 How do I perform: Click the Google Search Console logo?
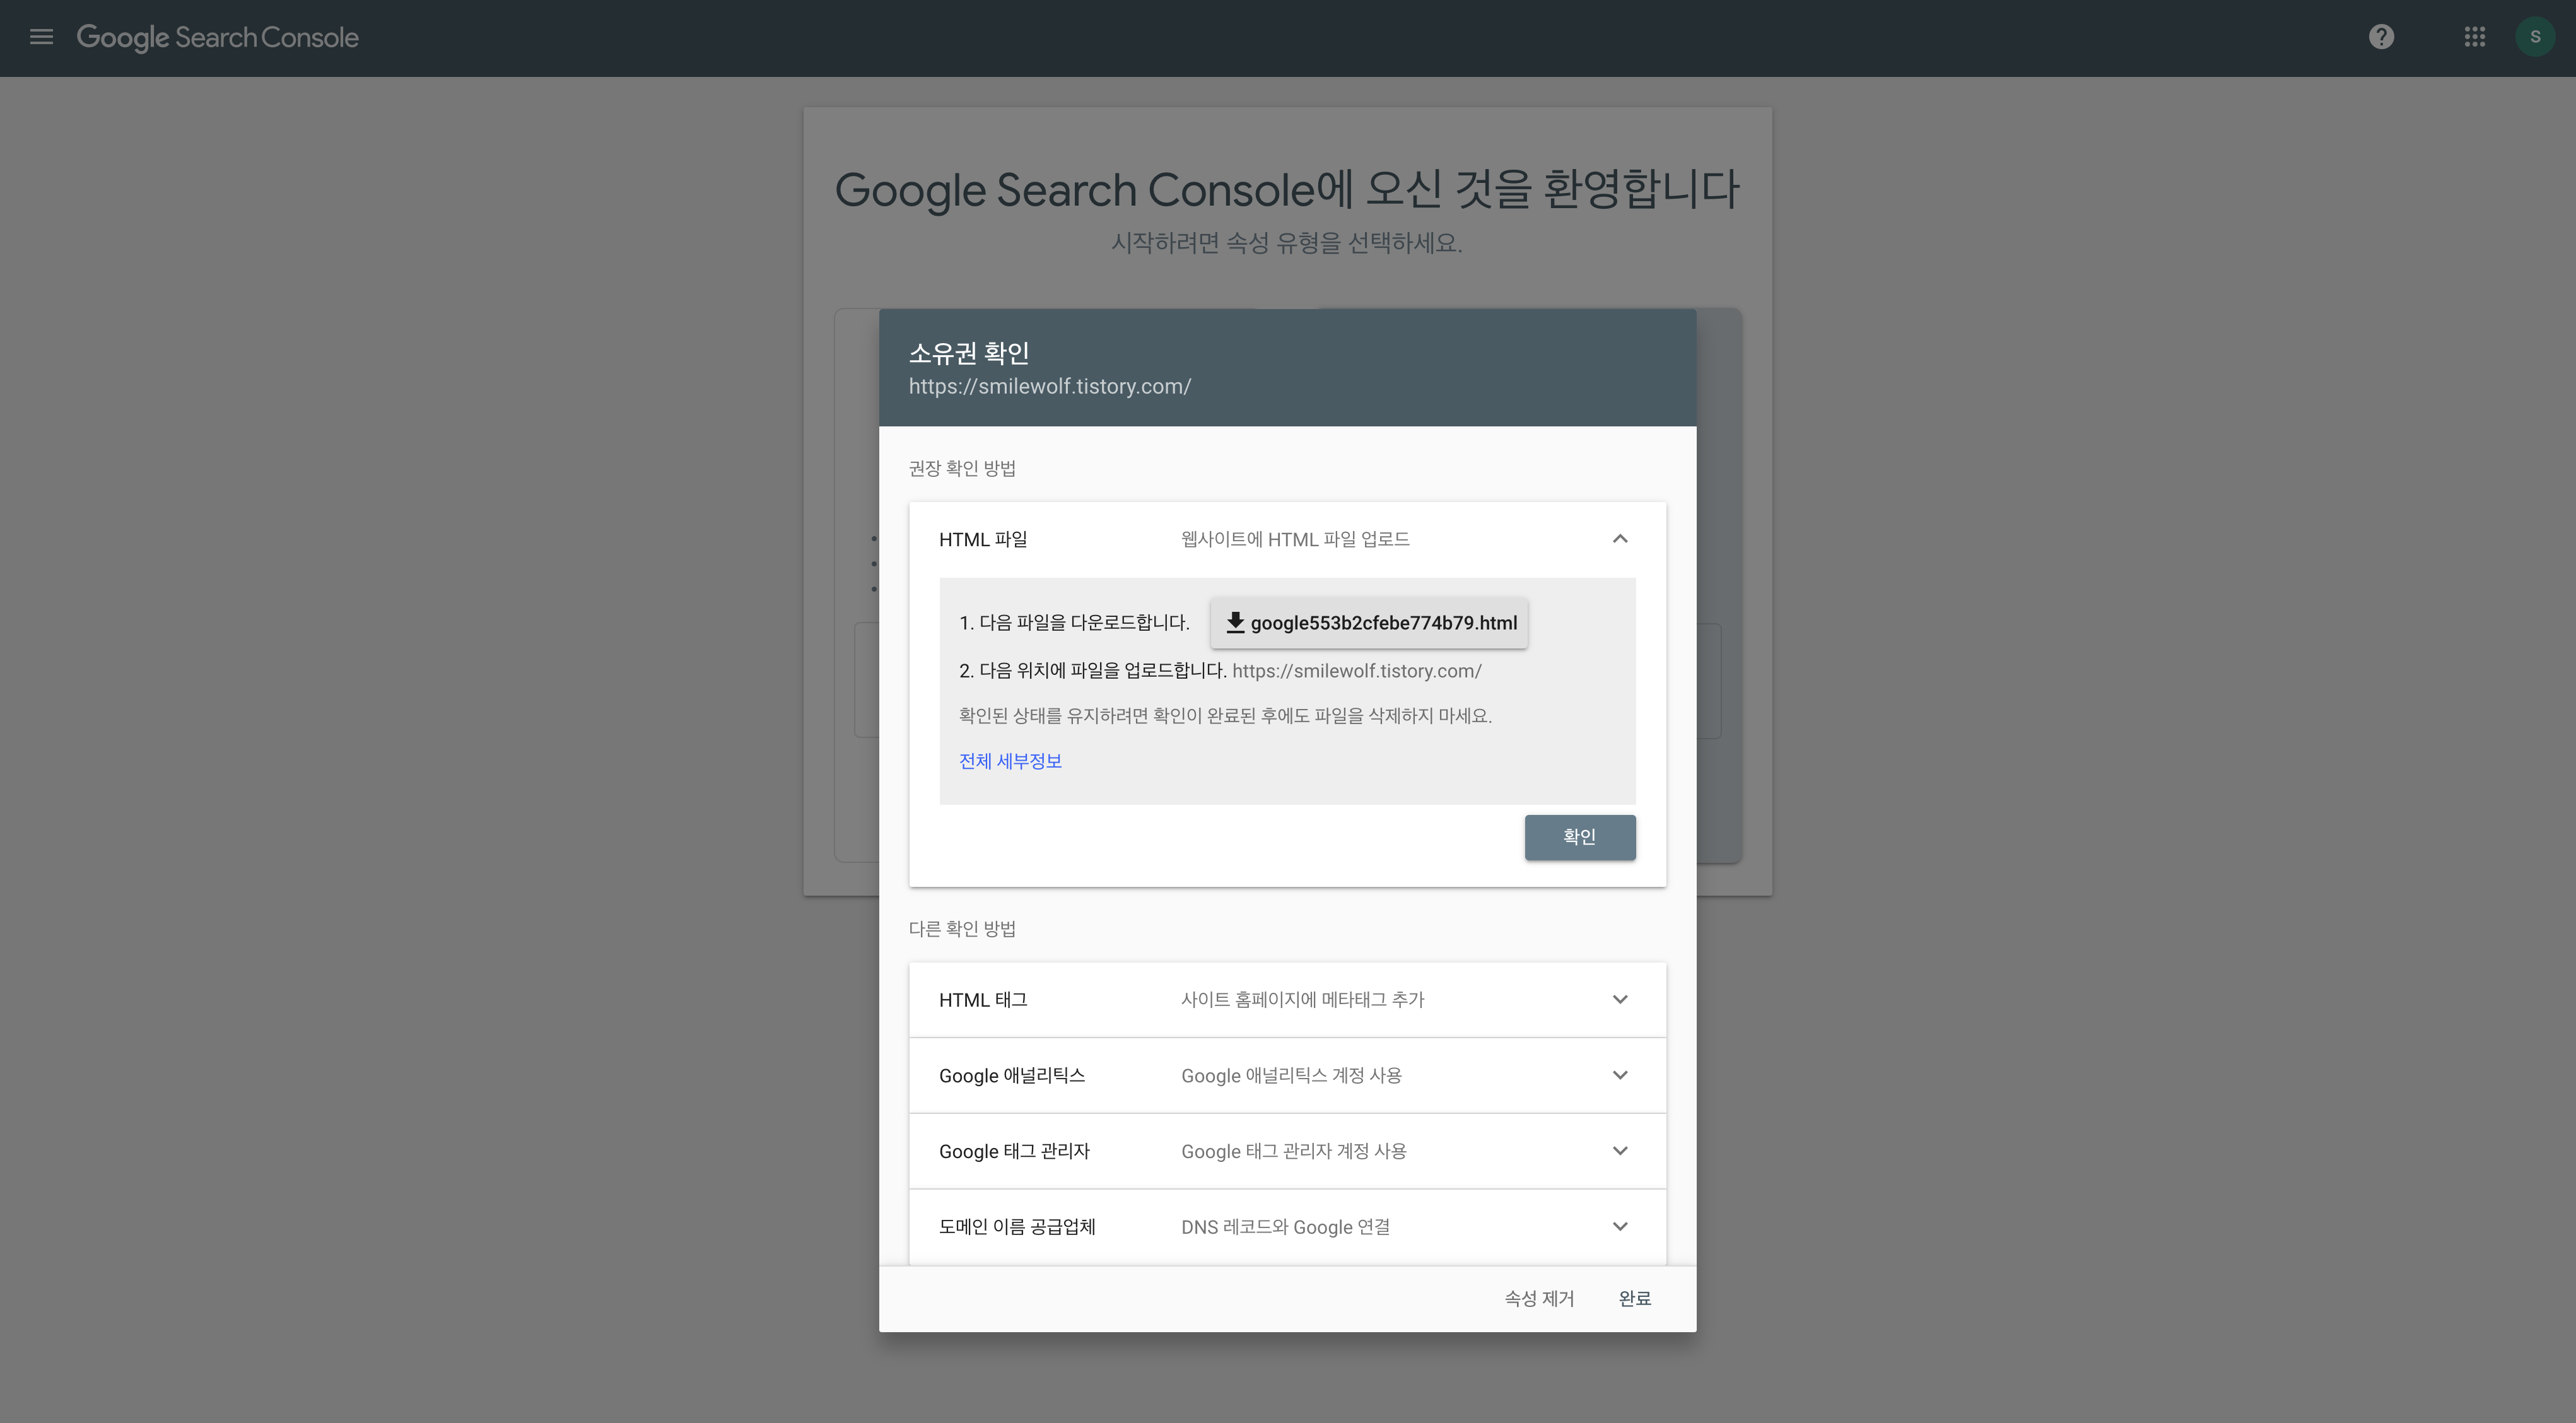point(217,37)
